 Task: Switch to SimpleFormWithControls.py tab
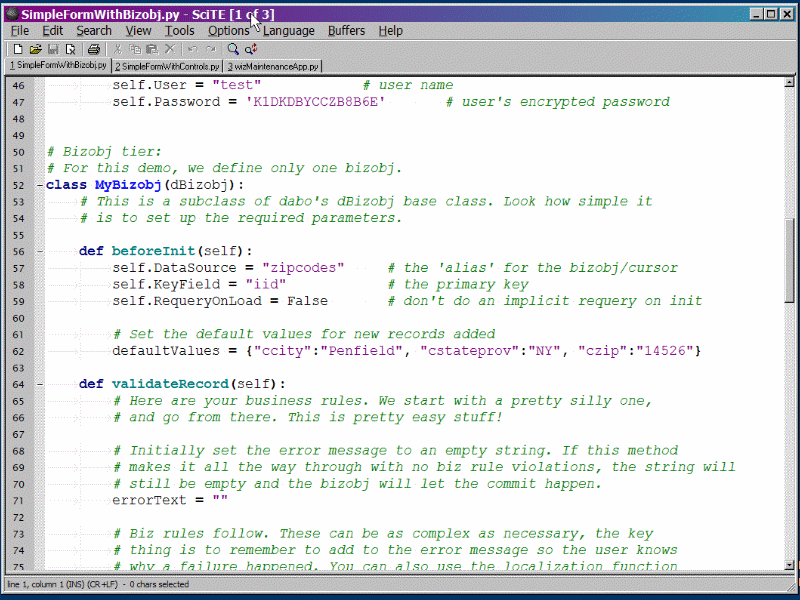click(166, 66)
